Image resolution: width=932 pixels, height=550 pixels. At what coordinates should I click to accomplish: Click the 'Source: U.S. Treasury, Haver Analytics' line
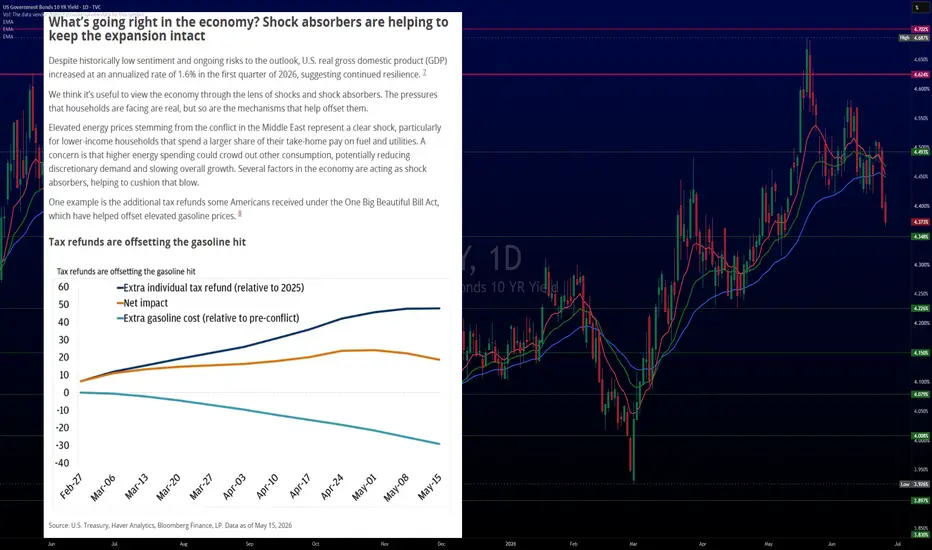pyautogui.click(x=170, y=526)
